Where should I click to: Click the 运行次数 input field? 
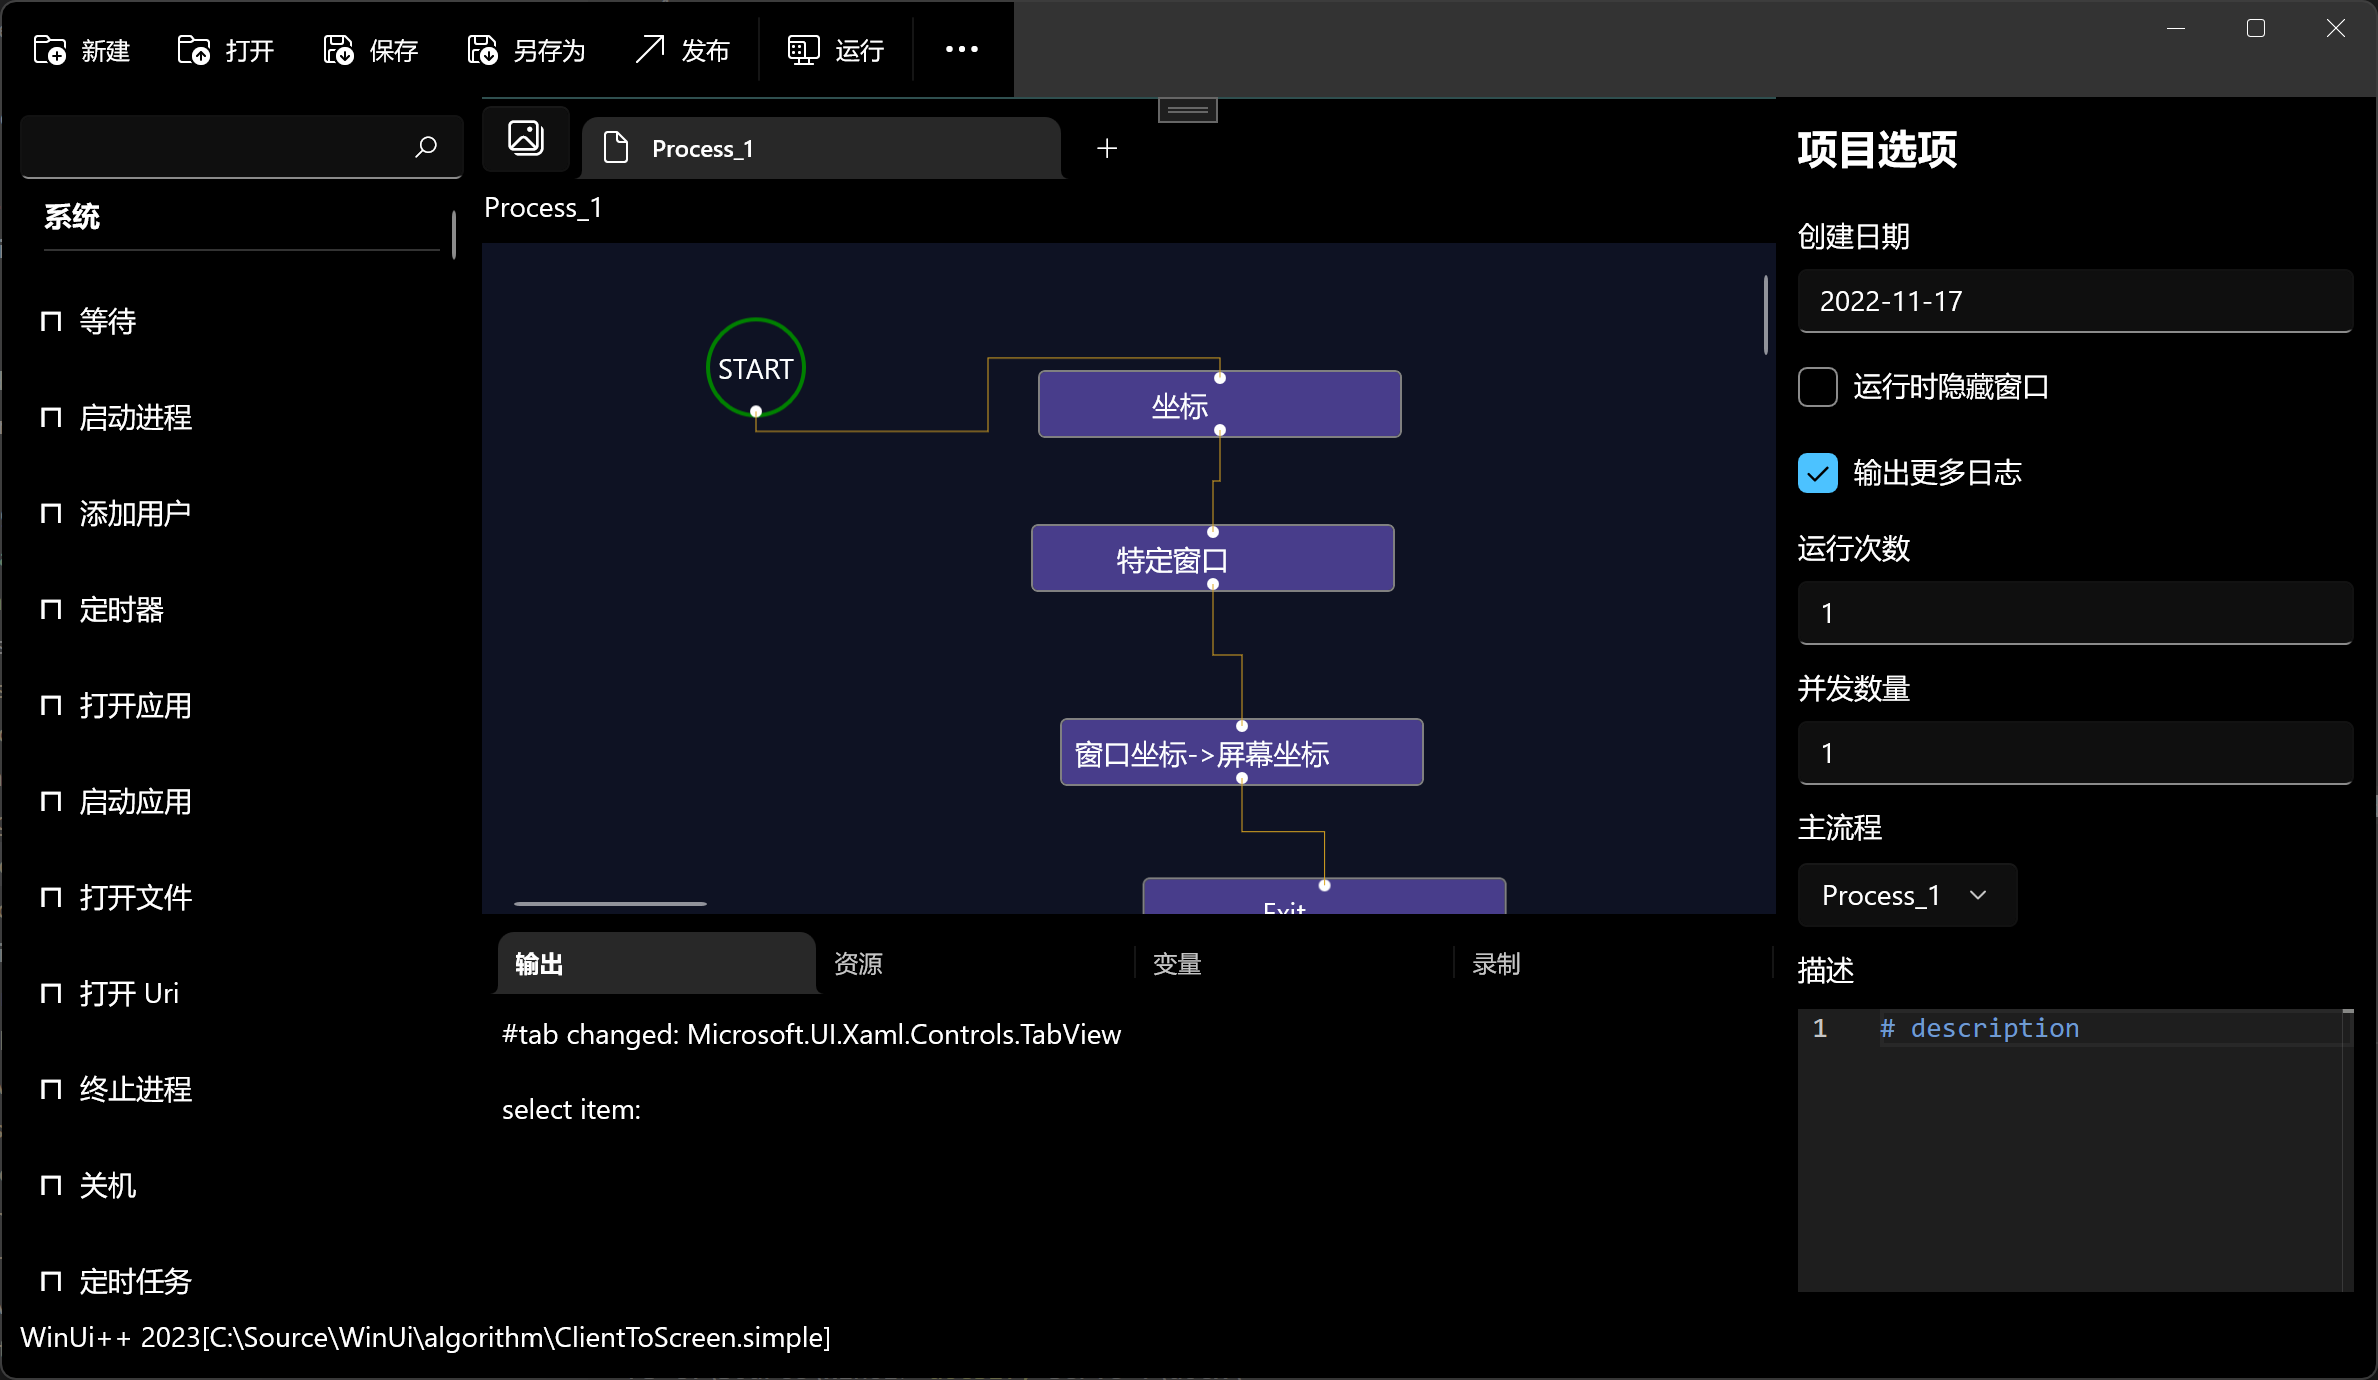pos(2074,613)
